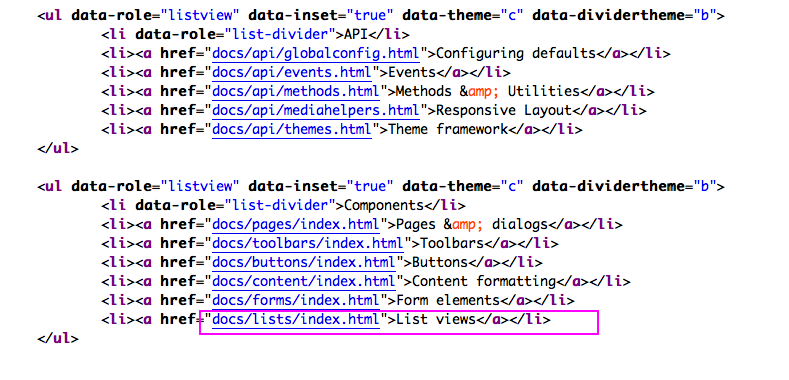Click the 'Content formatting' anchor text
This screenshot has width=789, height=380.
pyautogui.click(x=484, y=281)
